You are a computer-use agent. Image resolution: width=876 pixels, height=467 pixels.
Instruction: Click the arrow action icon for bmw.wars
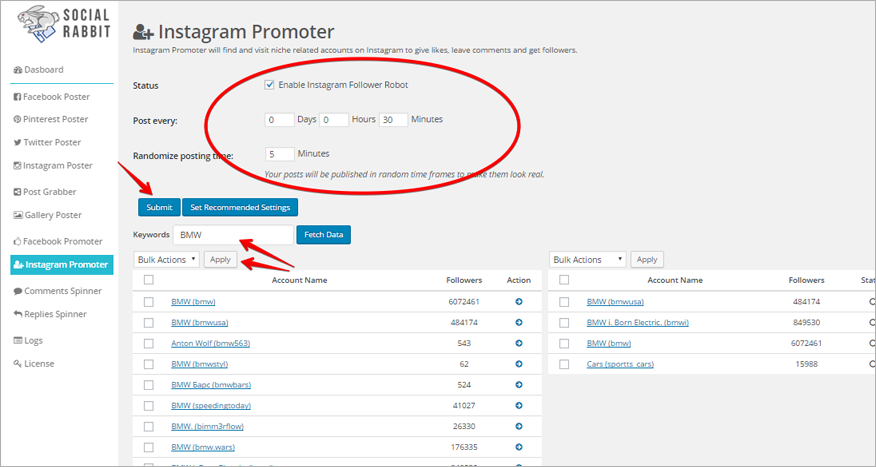tap(519, 447)
